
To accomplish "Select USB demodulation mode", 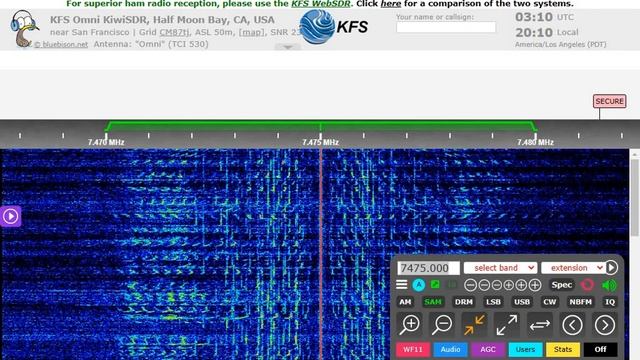I will click(x=522, y=302).
